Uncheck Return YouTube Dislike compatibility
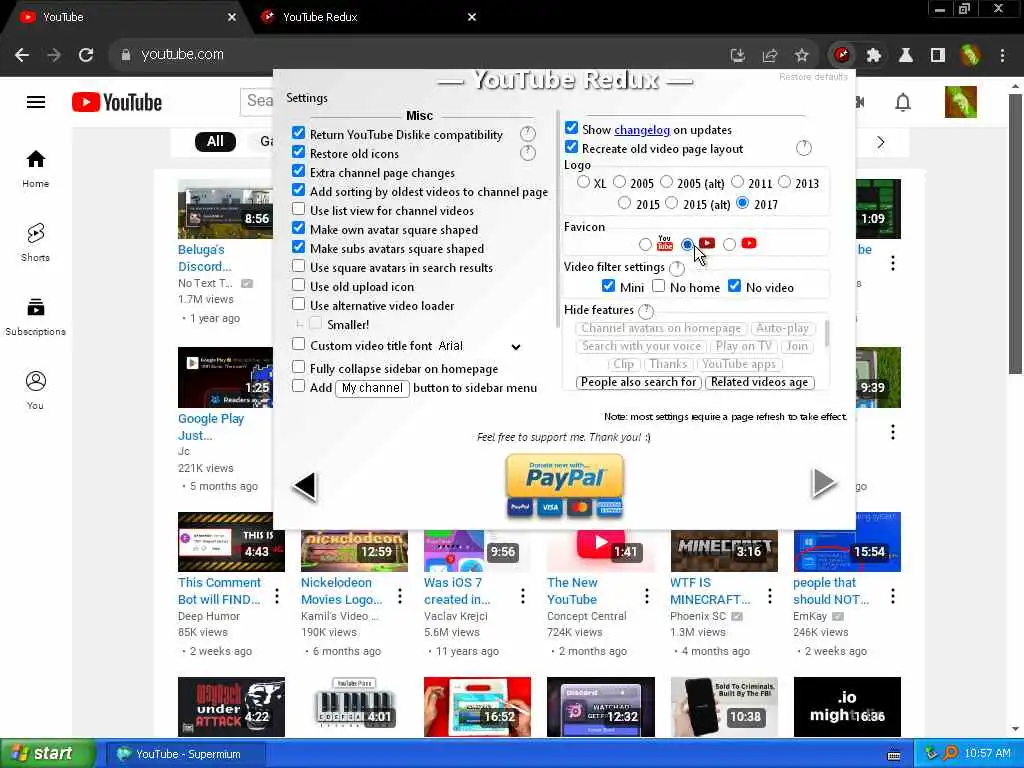The image size is (1024, 768). [x=298, y=133]
